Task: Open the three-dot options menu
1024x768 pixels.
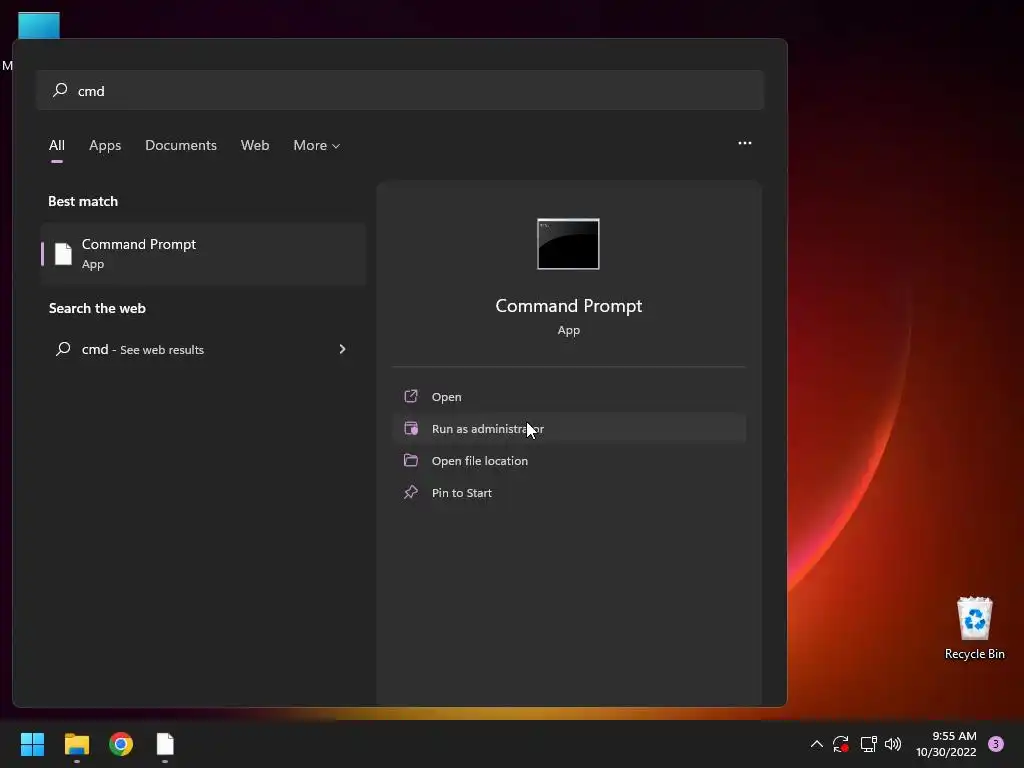Action: pos(744,143)
